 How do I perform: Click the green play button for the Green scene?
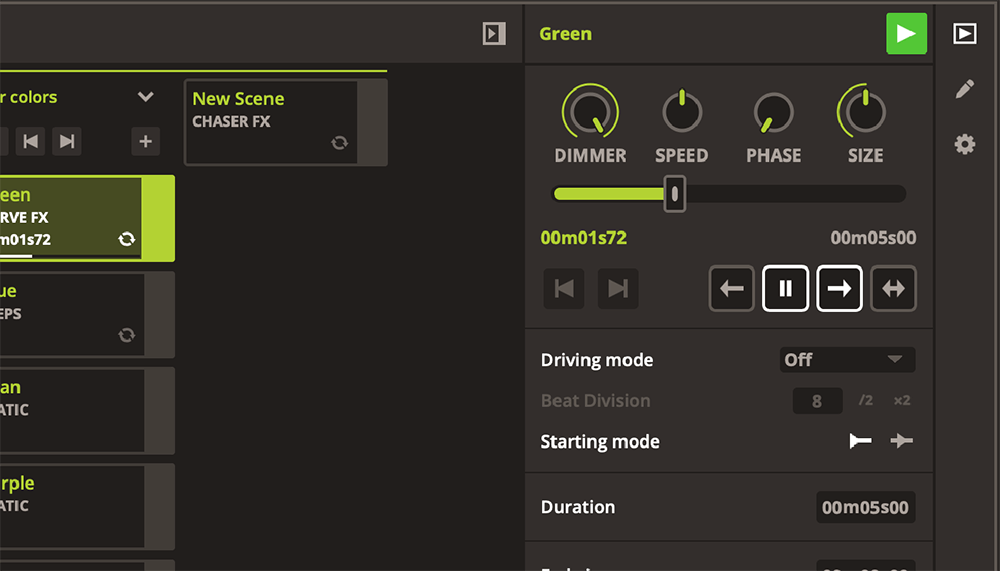[906, 33]
